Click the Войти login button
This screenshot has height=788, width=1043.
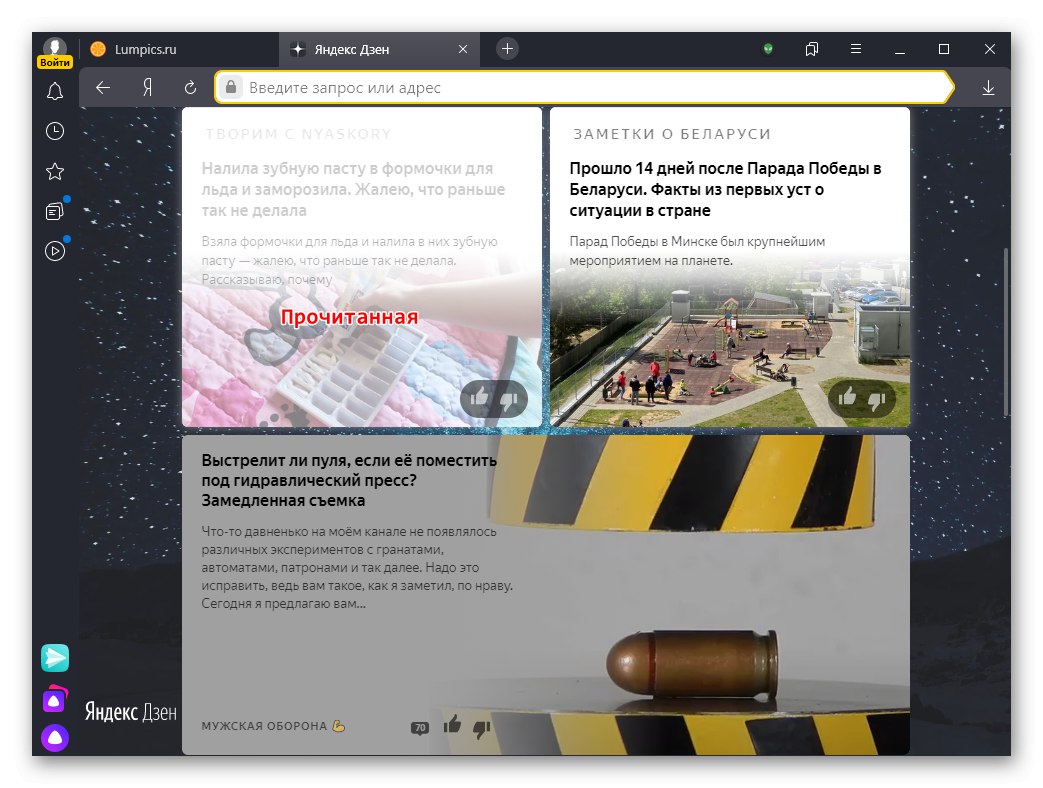(x=55, y=61)
